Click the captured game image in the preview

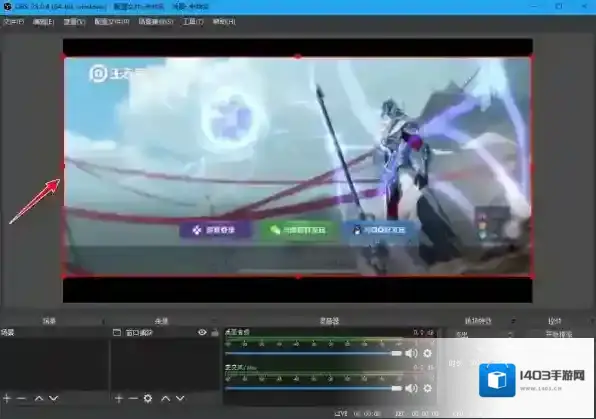point(298,167)
